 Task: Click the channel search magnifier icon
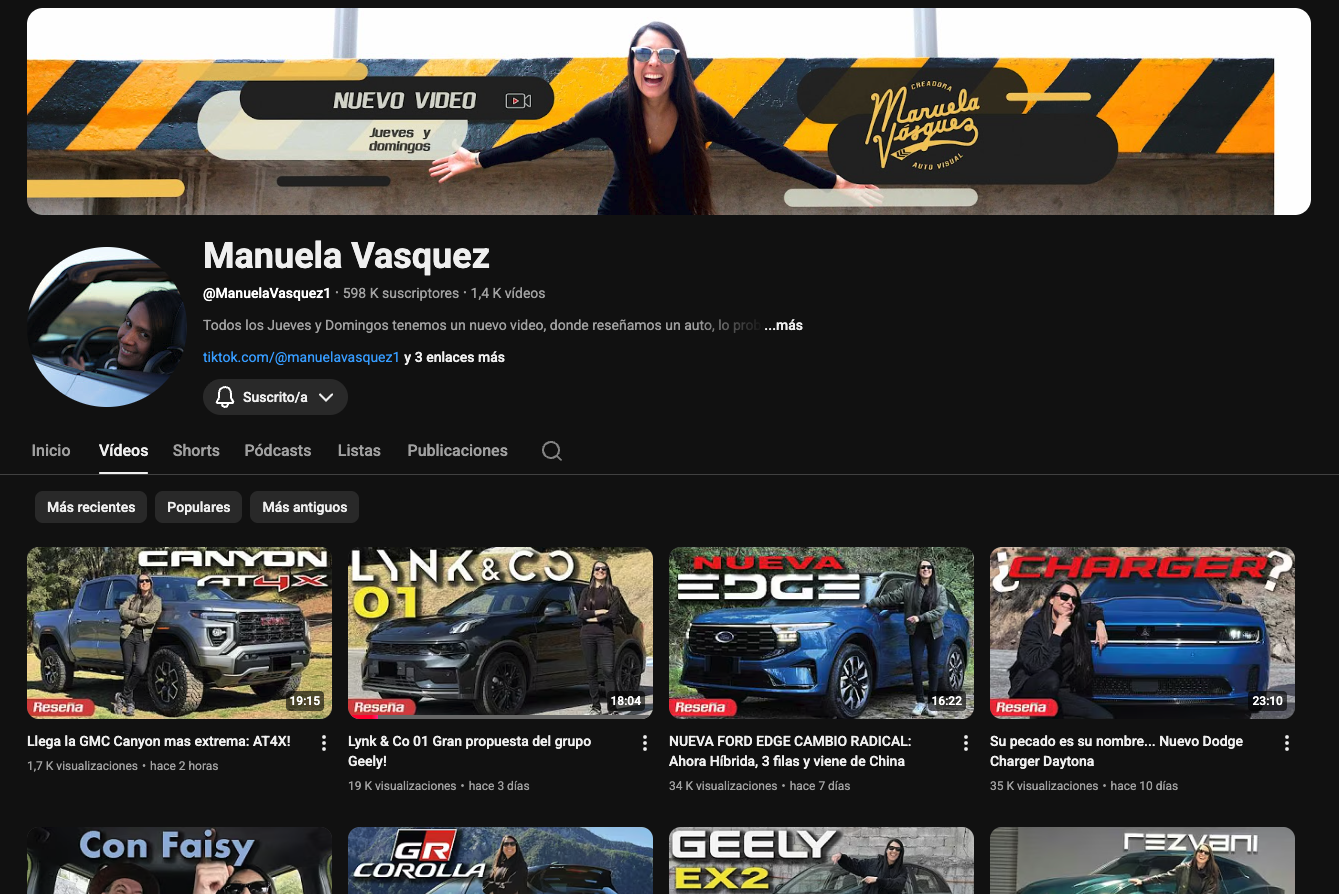tap(551, 451)
